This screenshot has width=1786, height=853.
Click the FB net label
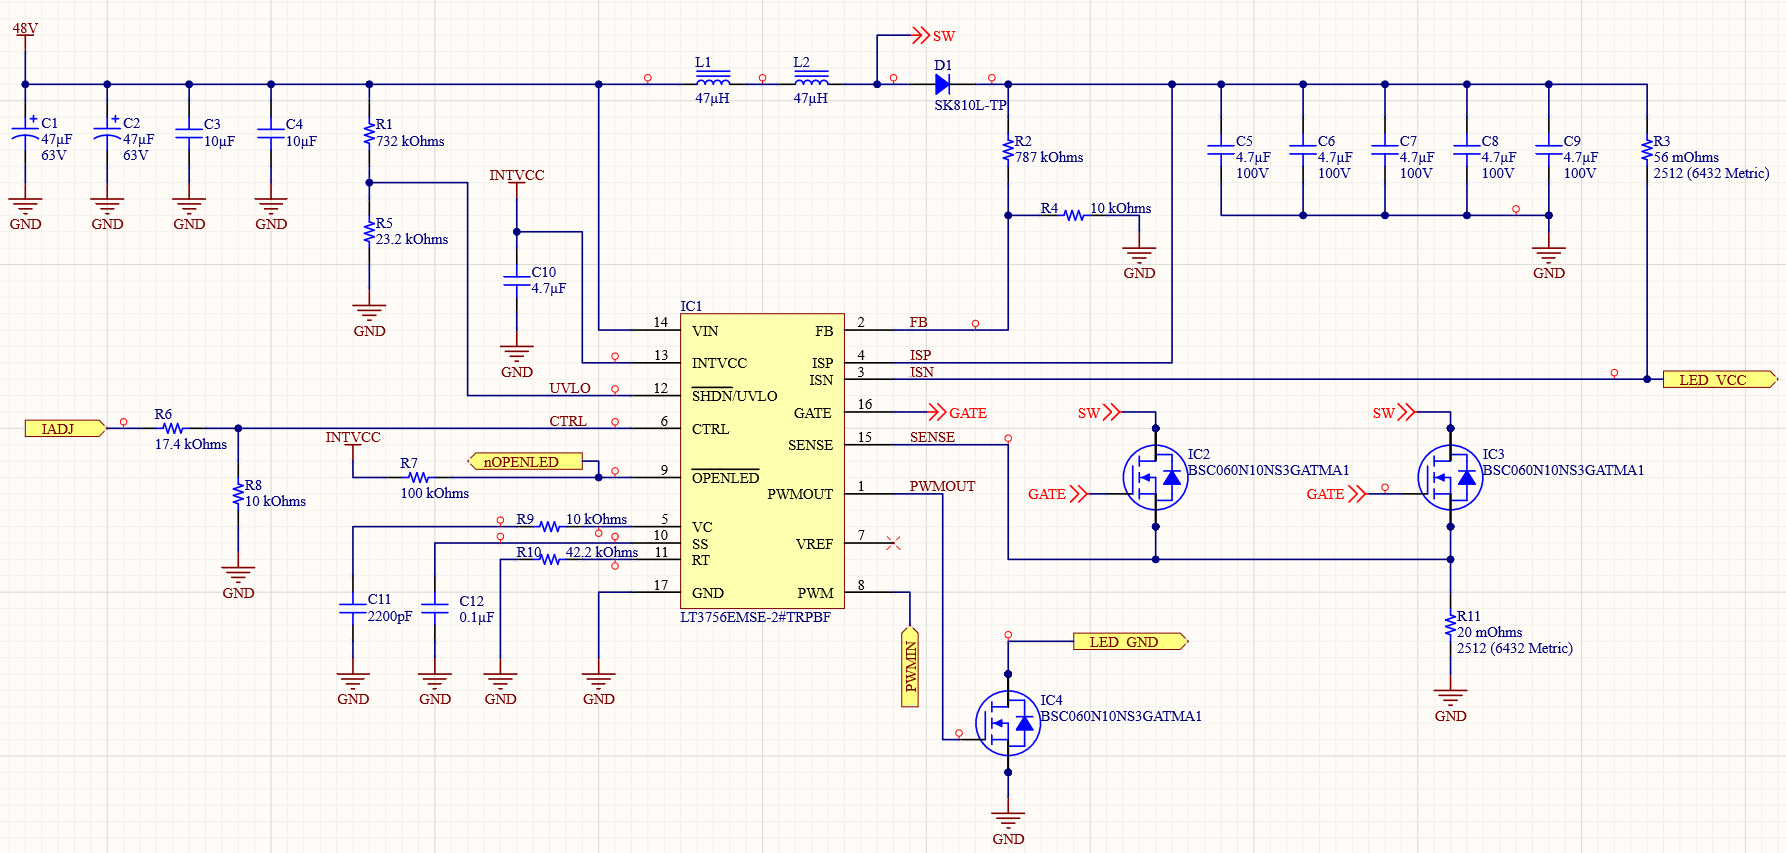click(918, 322)
